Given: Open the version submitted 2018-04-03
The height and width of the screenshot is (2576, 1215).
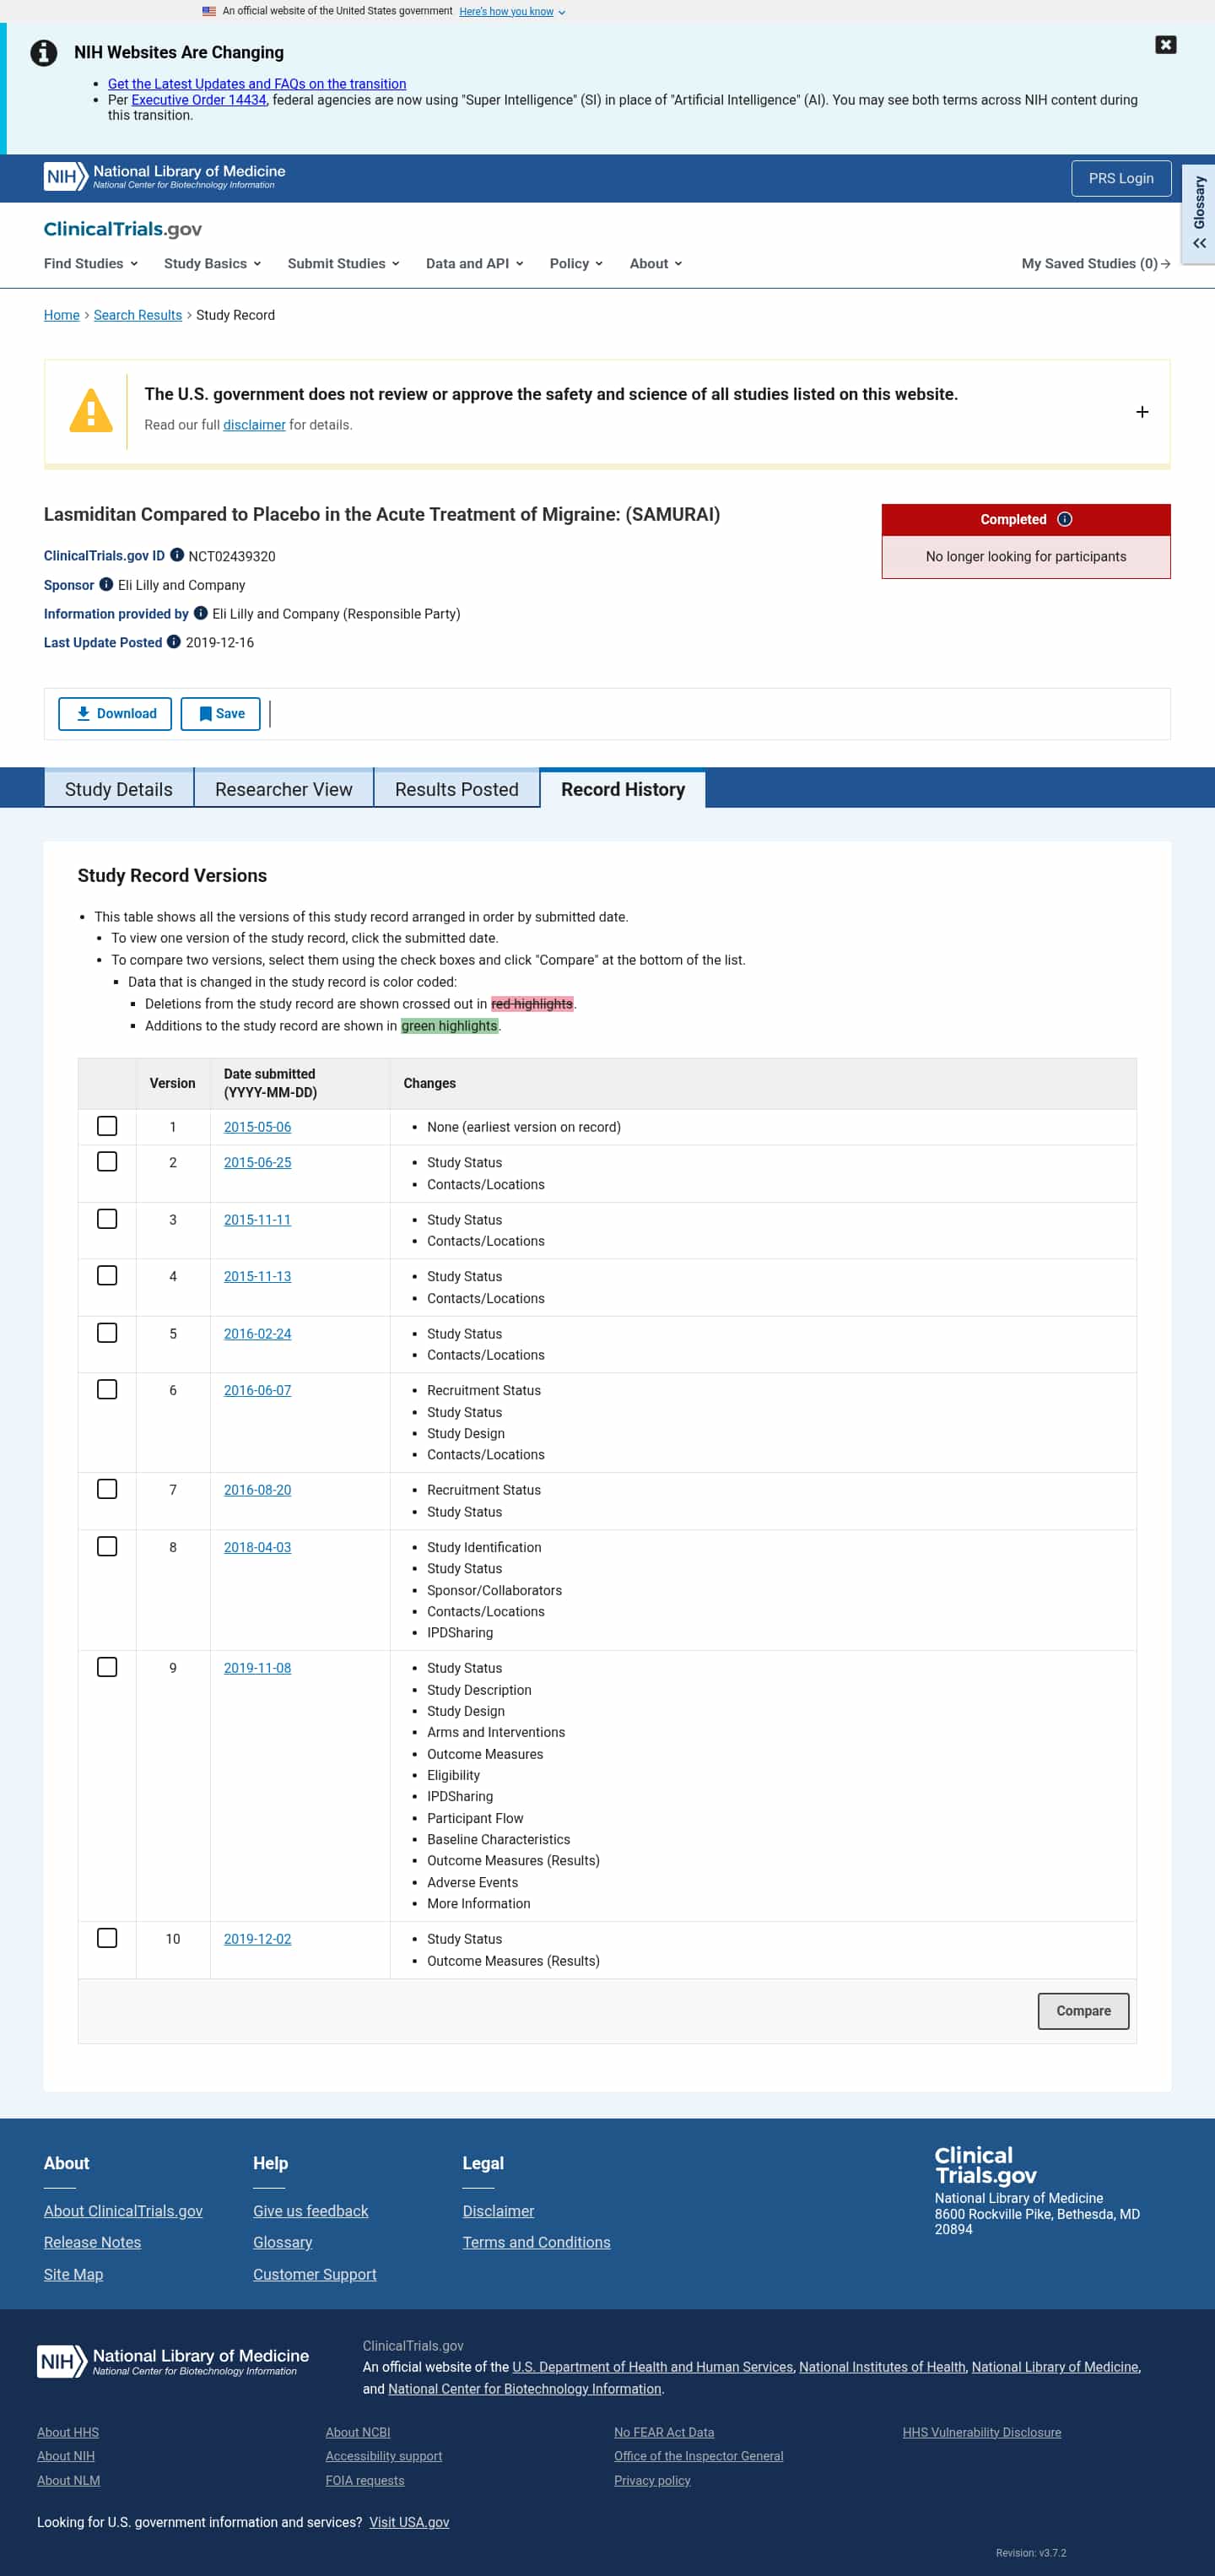Looking at the screenshot, I should tap(257, 1547).
